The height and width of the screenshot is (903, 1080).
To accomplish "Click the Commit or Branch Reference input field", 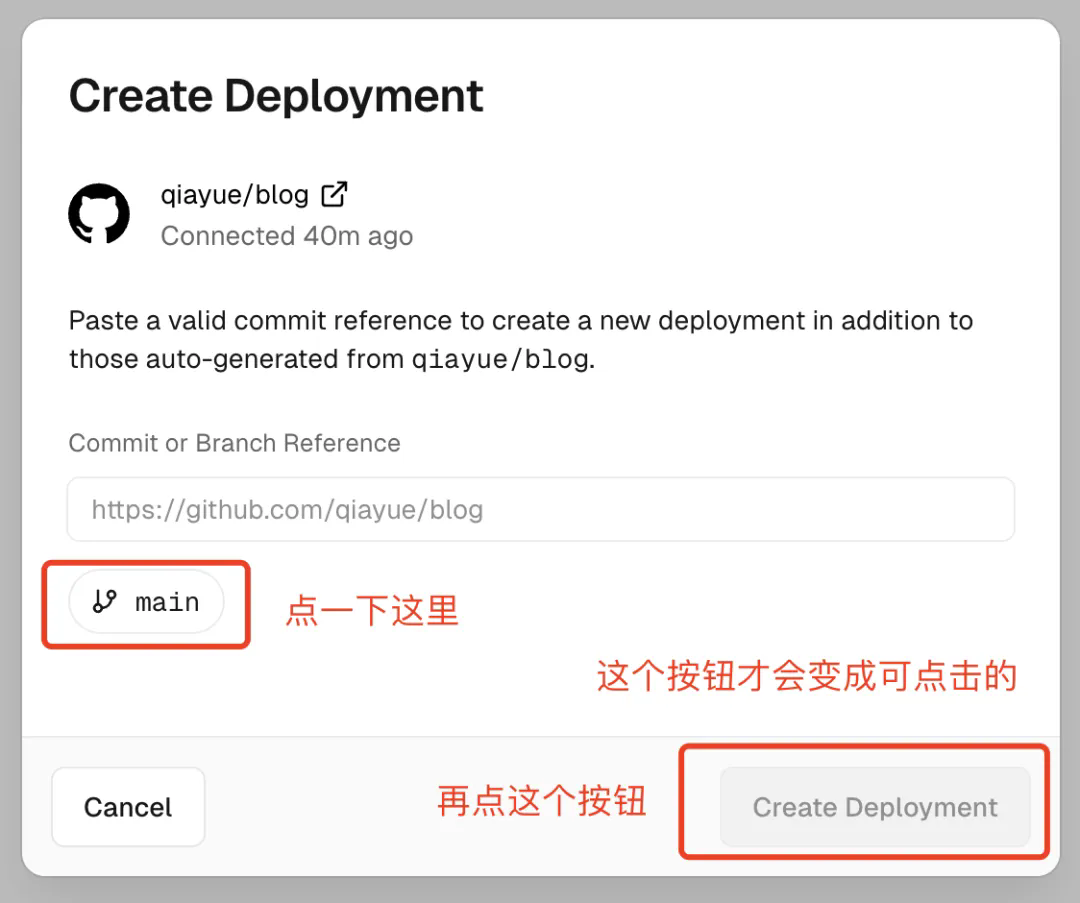I will [541, 509].
